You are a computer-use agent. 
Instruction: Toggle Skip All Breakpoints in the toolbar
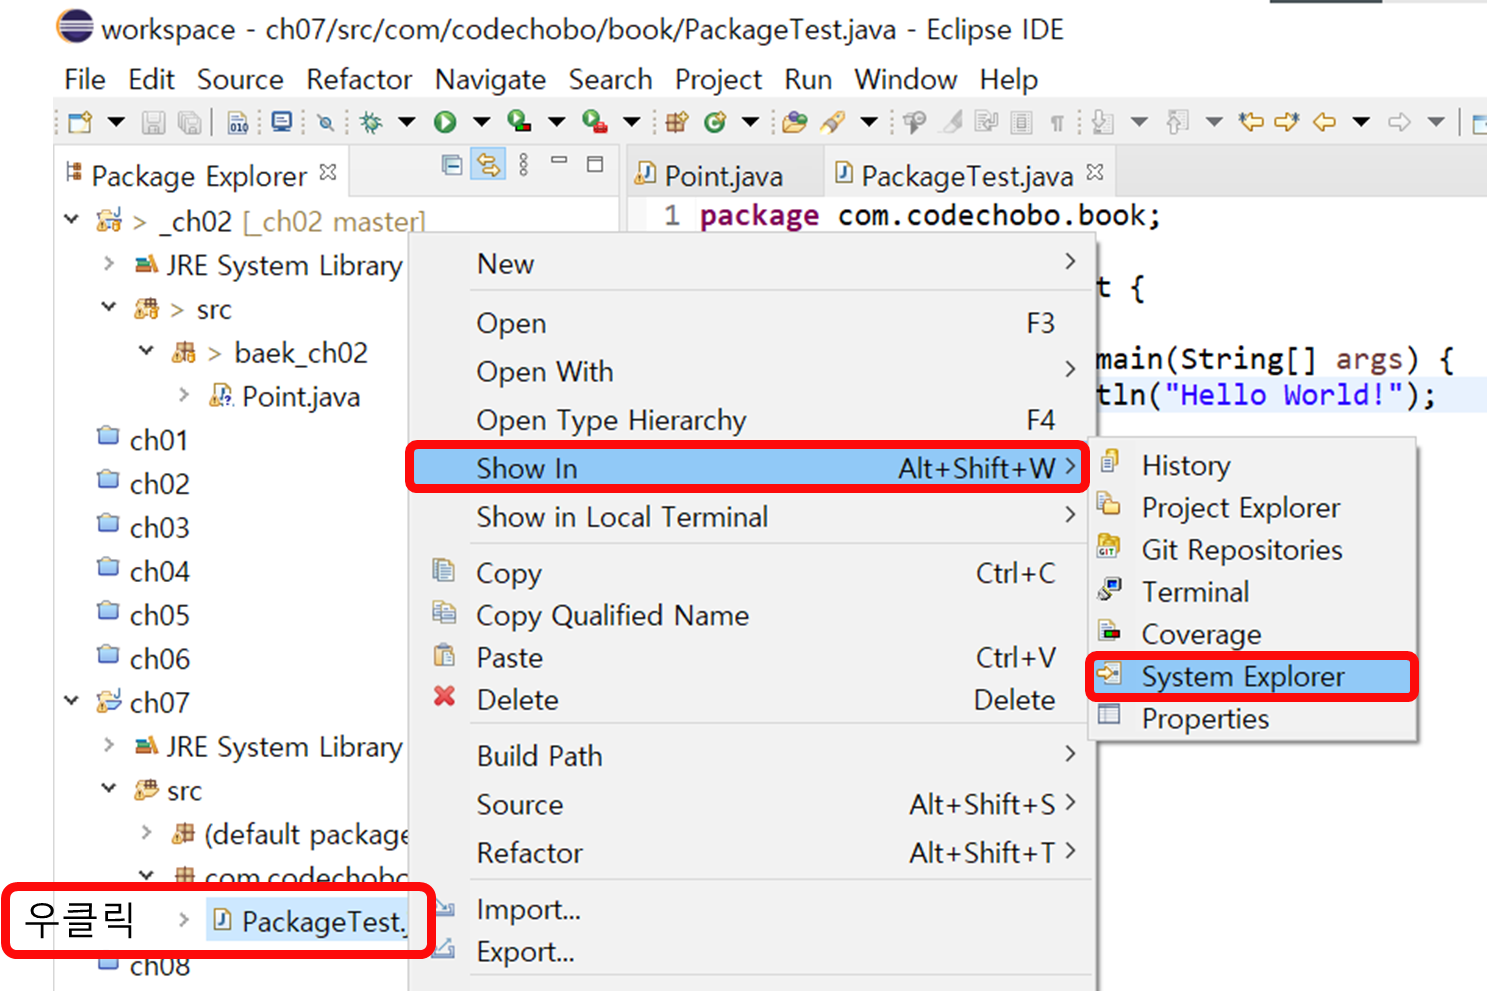pyautogui.click(x=326, y=122)
